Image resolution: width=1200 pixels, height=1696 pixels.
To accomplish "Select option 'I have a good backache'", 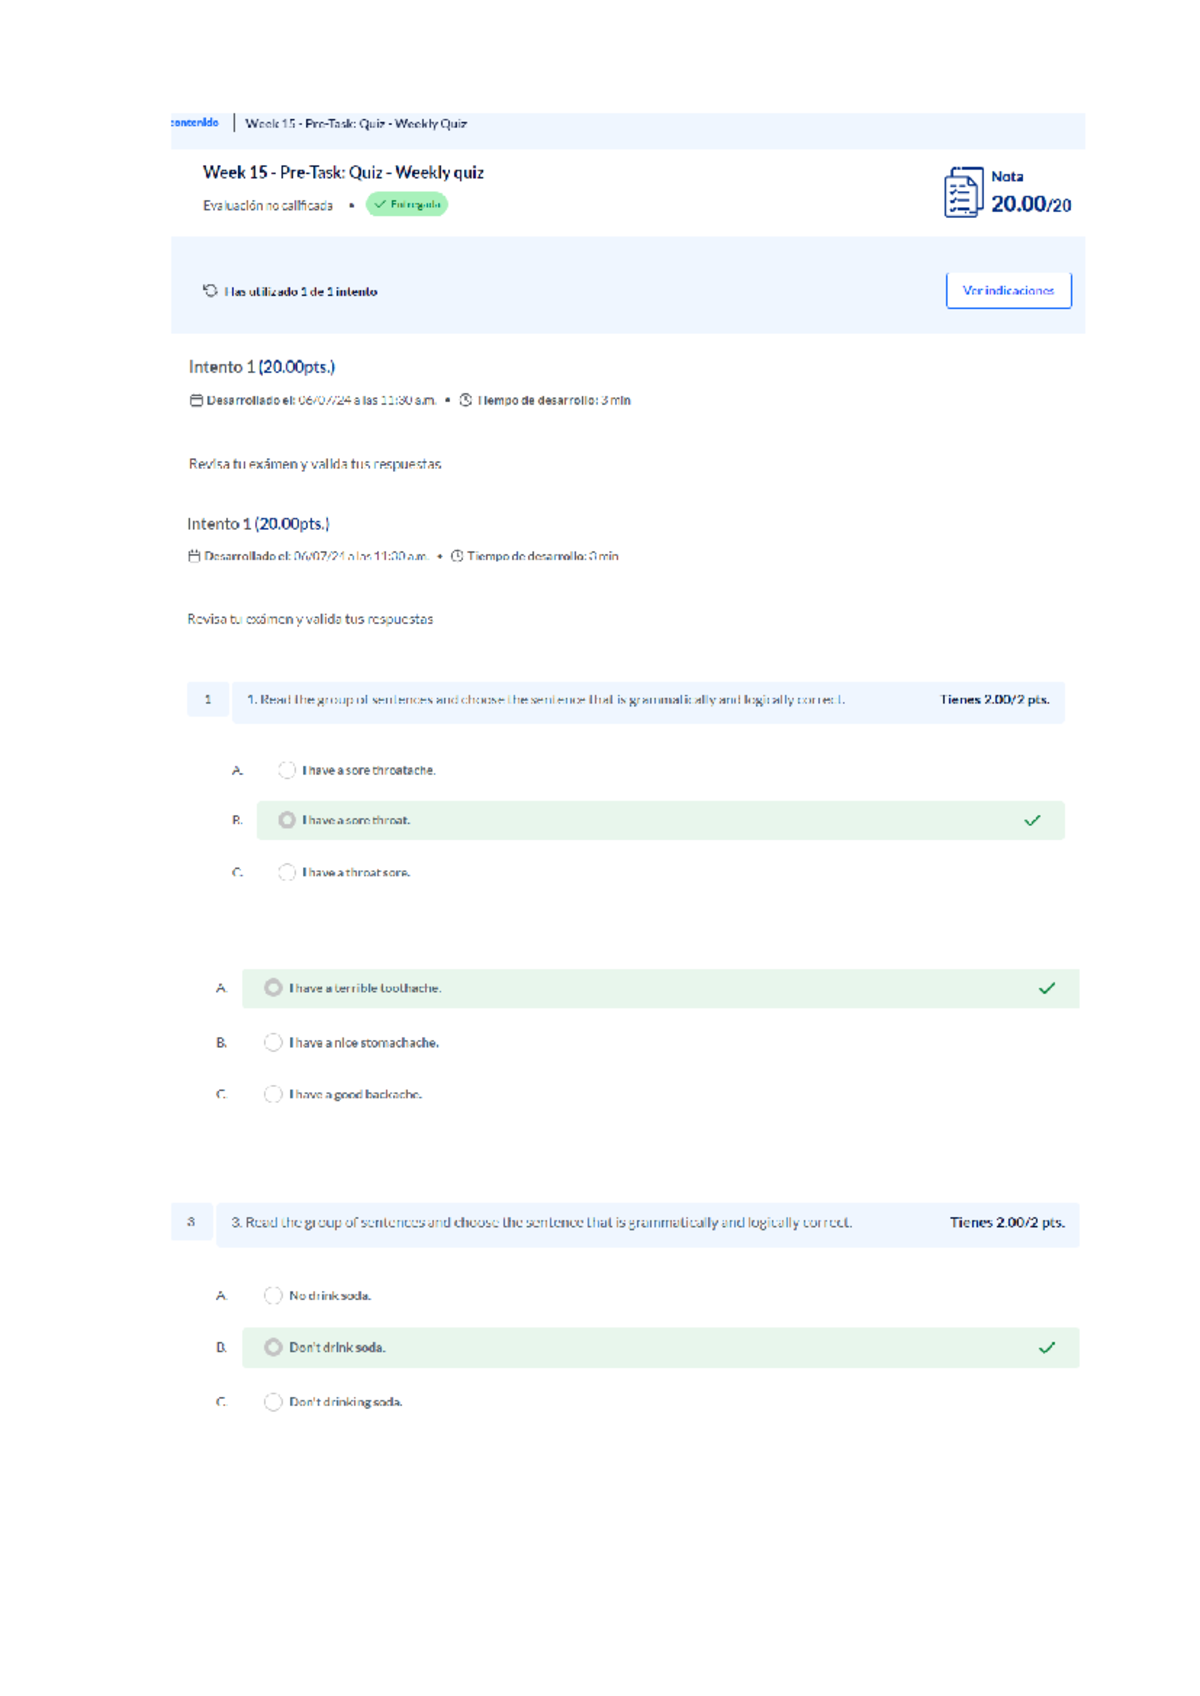I will click(274, 1094).
